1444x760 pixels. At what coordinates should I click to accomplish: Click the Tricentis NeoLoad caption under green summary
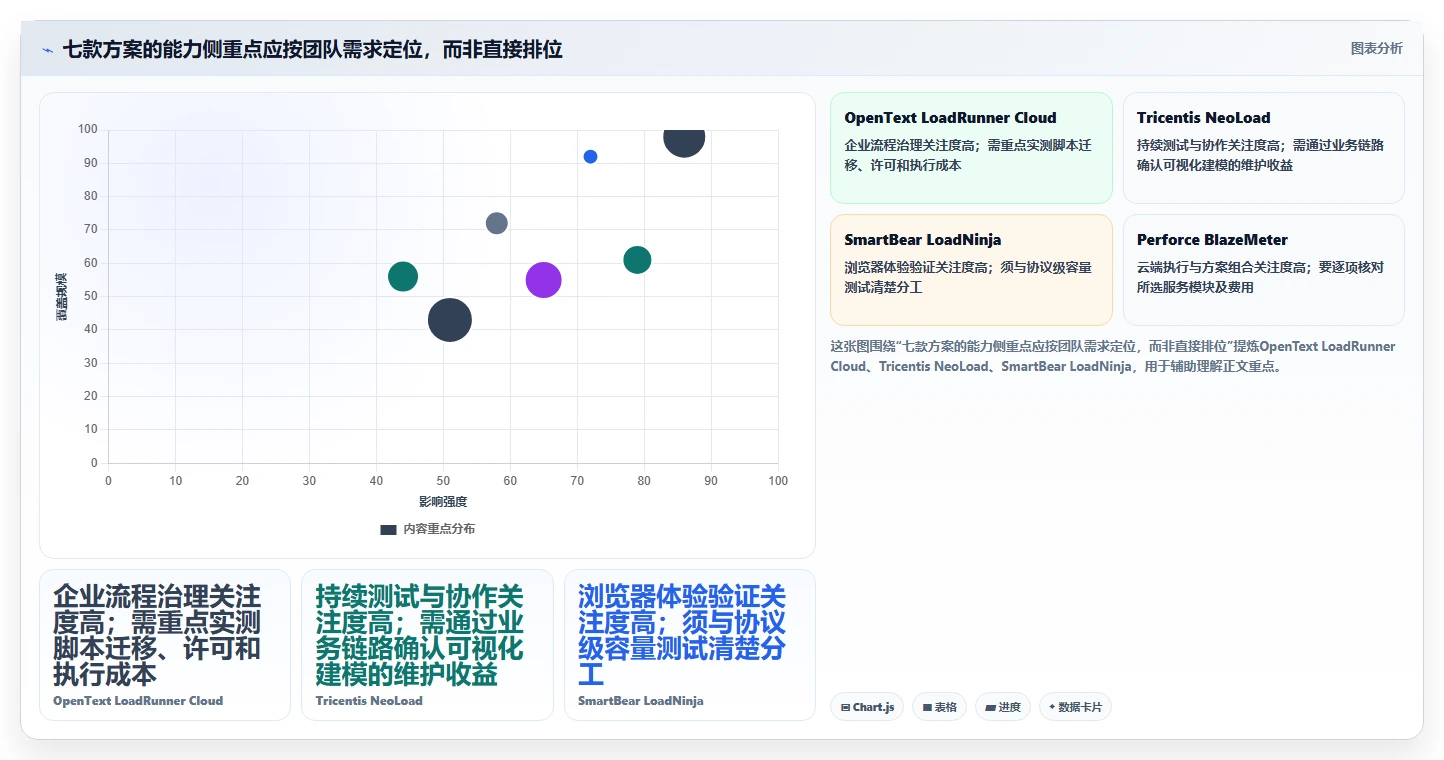pyautogui.click(x=369, y=701)
